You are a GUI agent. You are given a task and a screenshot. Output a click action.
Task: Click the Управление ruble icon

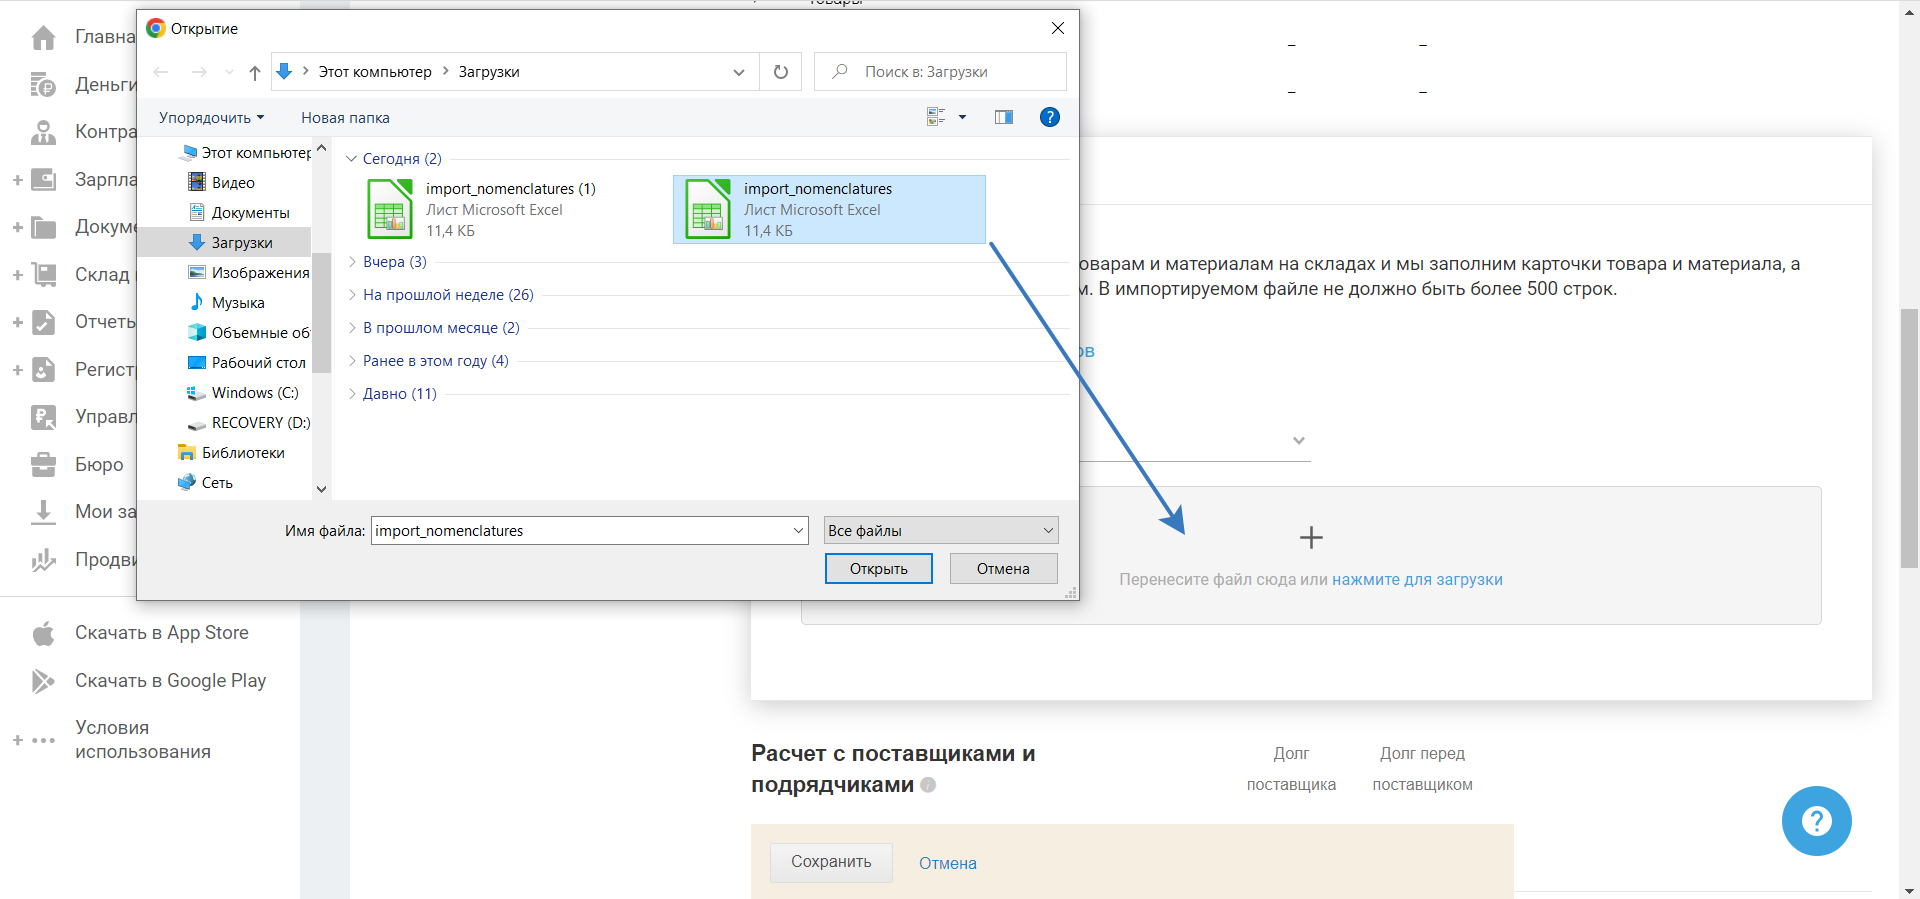pos(43,417)
